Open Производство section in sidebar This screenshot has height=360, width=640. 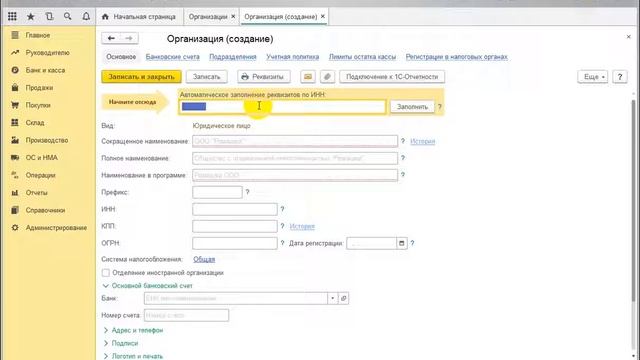(x=47, y=140)
